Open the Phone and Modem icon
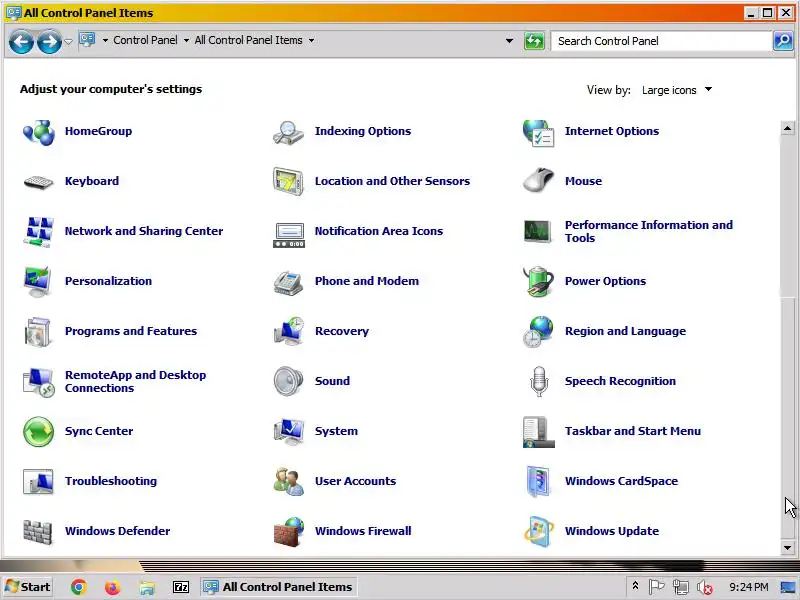This screenshot has height=600, width=800. click(288, 282)
